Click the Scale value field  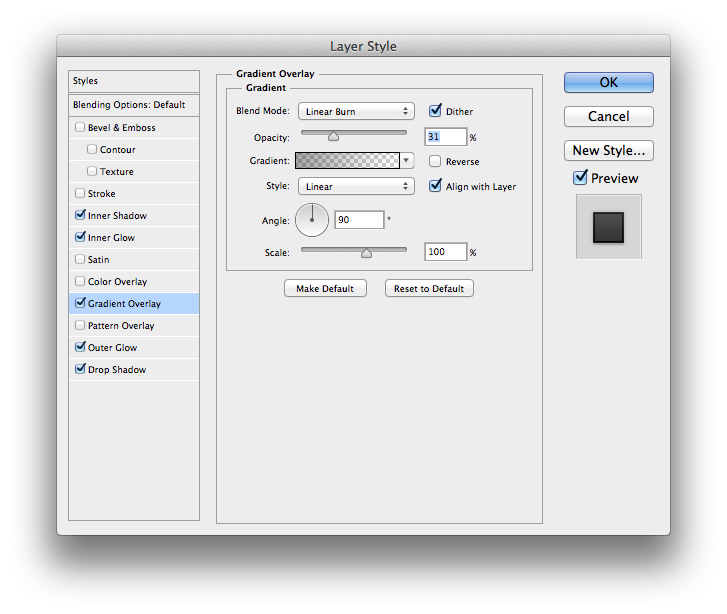tap(446, 252)
